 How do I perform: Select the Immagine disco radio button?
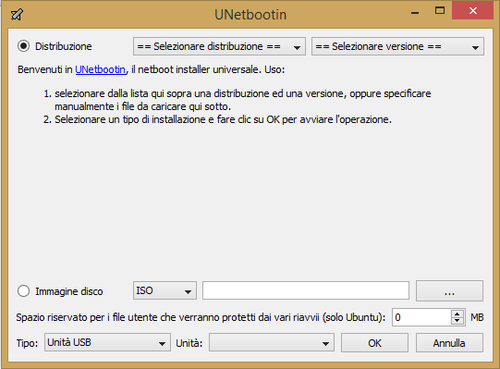(x=24, y=291)
